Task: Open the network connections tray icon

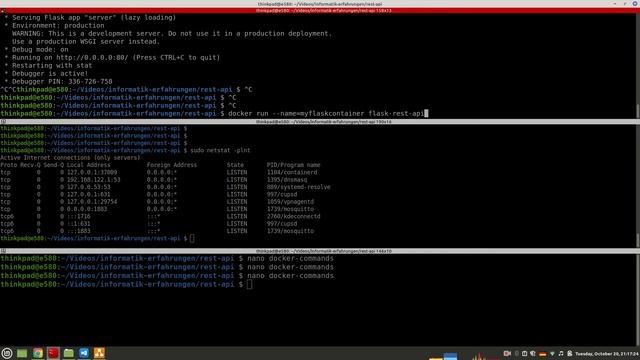Action: coord(552,353)
